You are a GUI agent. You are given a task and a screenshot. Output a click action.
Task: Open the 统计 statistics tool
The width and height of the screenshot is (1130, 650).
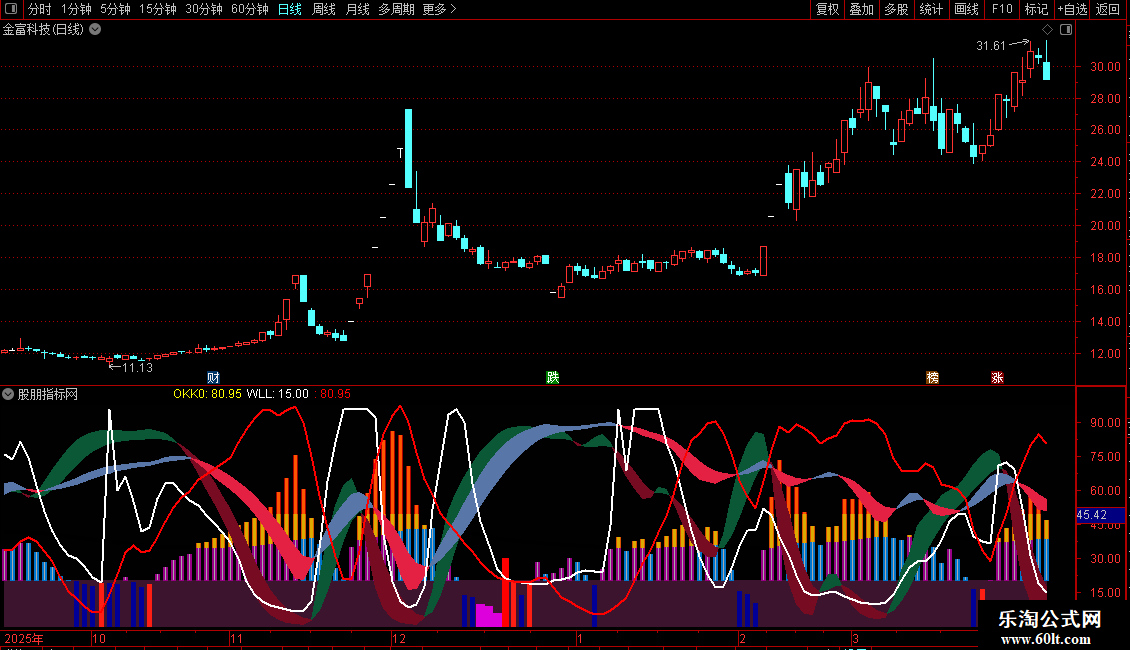(x=931, y=9)
